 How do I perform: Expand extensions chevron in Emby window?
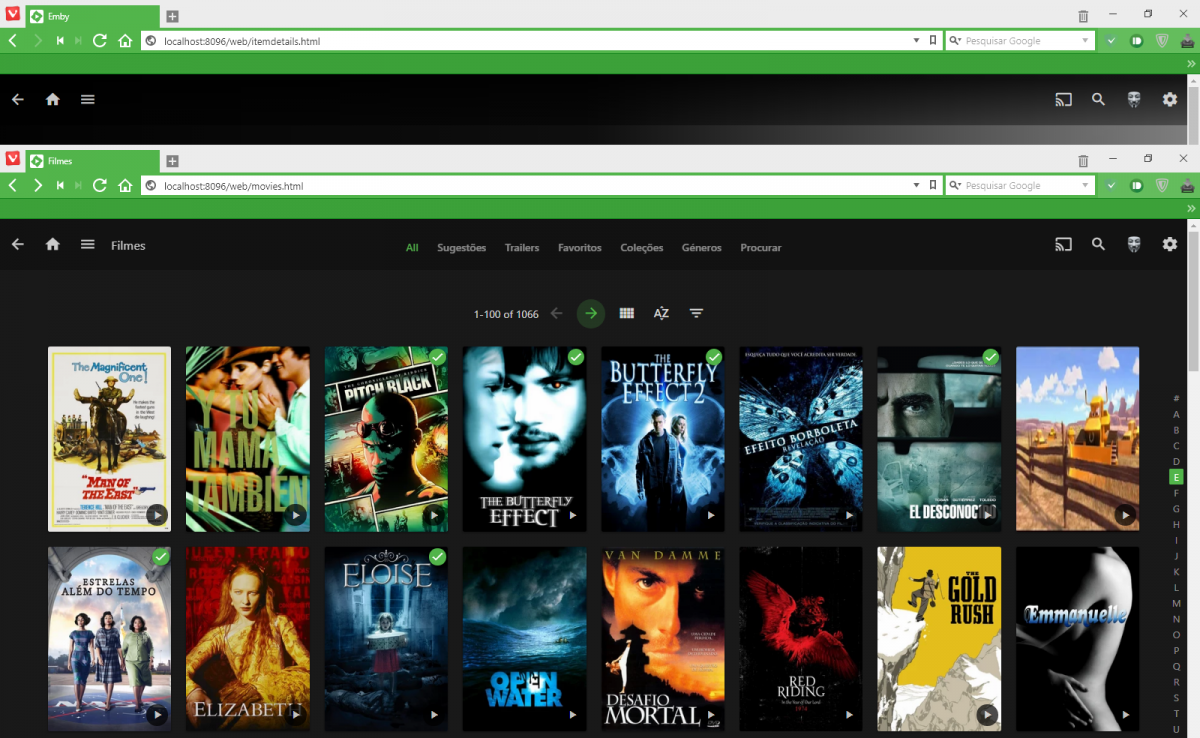[1191, 63]
